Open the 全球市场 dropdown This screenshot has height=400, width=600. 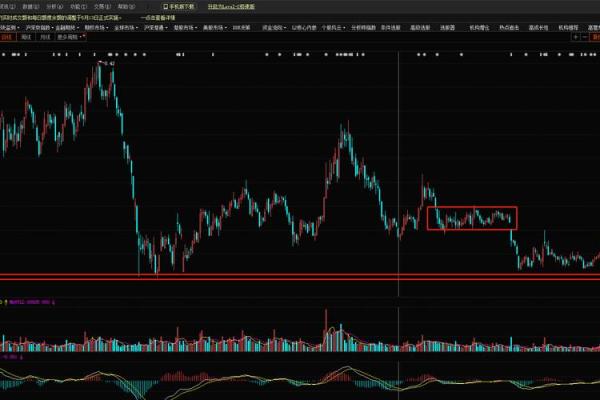(126, 27)
